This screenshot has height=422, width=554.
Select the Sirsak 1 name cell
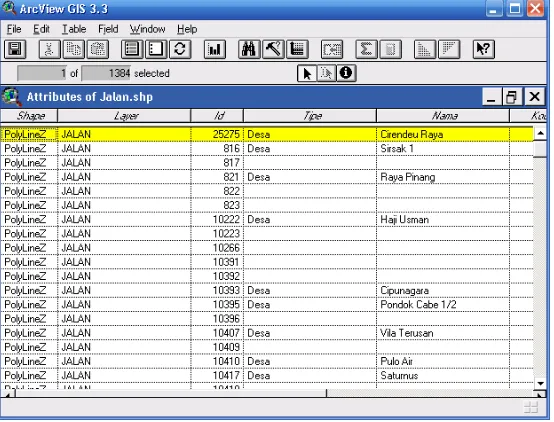coord(443,148)
